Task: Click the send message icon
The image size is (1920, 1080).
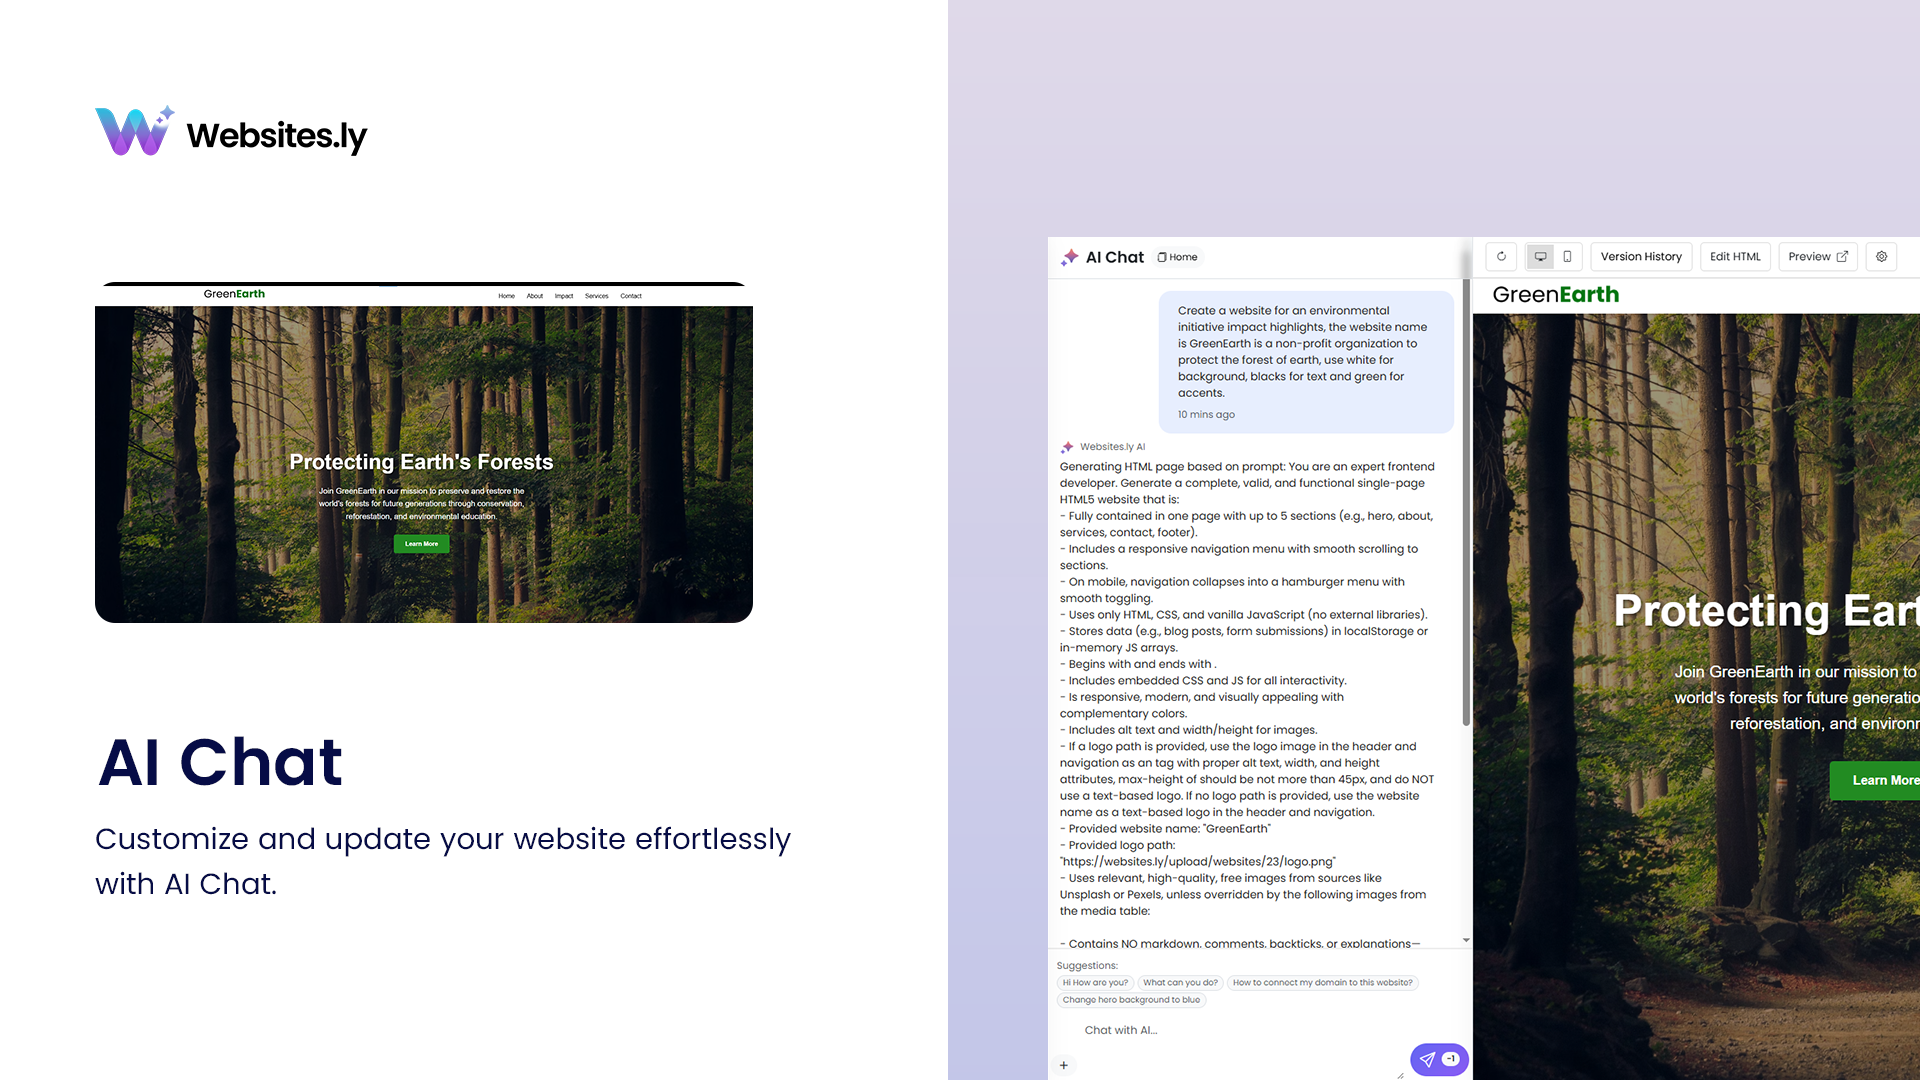Action: click(1428, 1059)
